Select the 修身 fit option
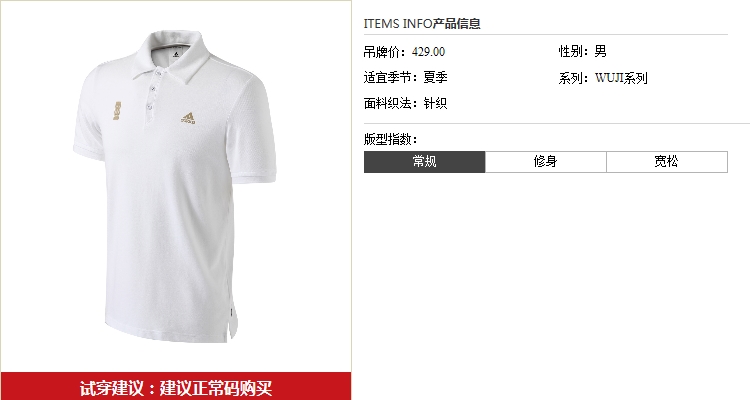Image resolution: width=750 pixels, height=400 pixels. tap(546, 162)
